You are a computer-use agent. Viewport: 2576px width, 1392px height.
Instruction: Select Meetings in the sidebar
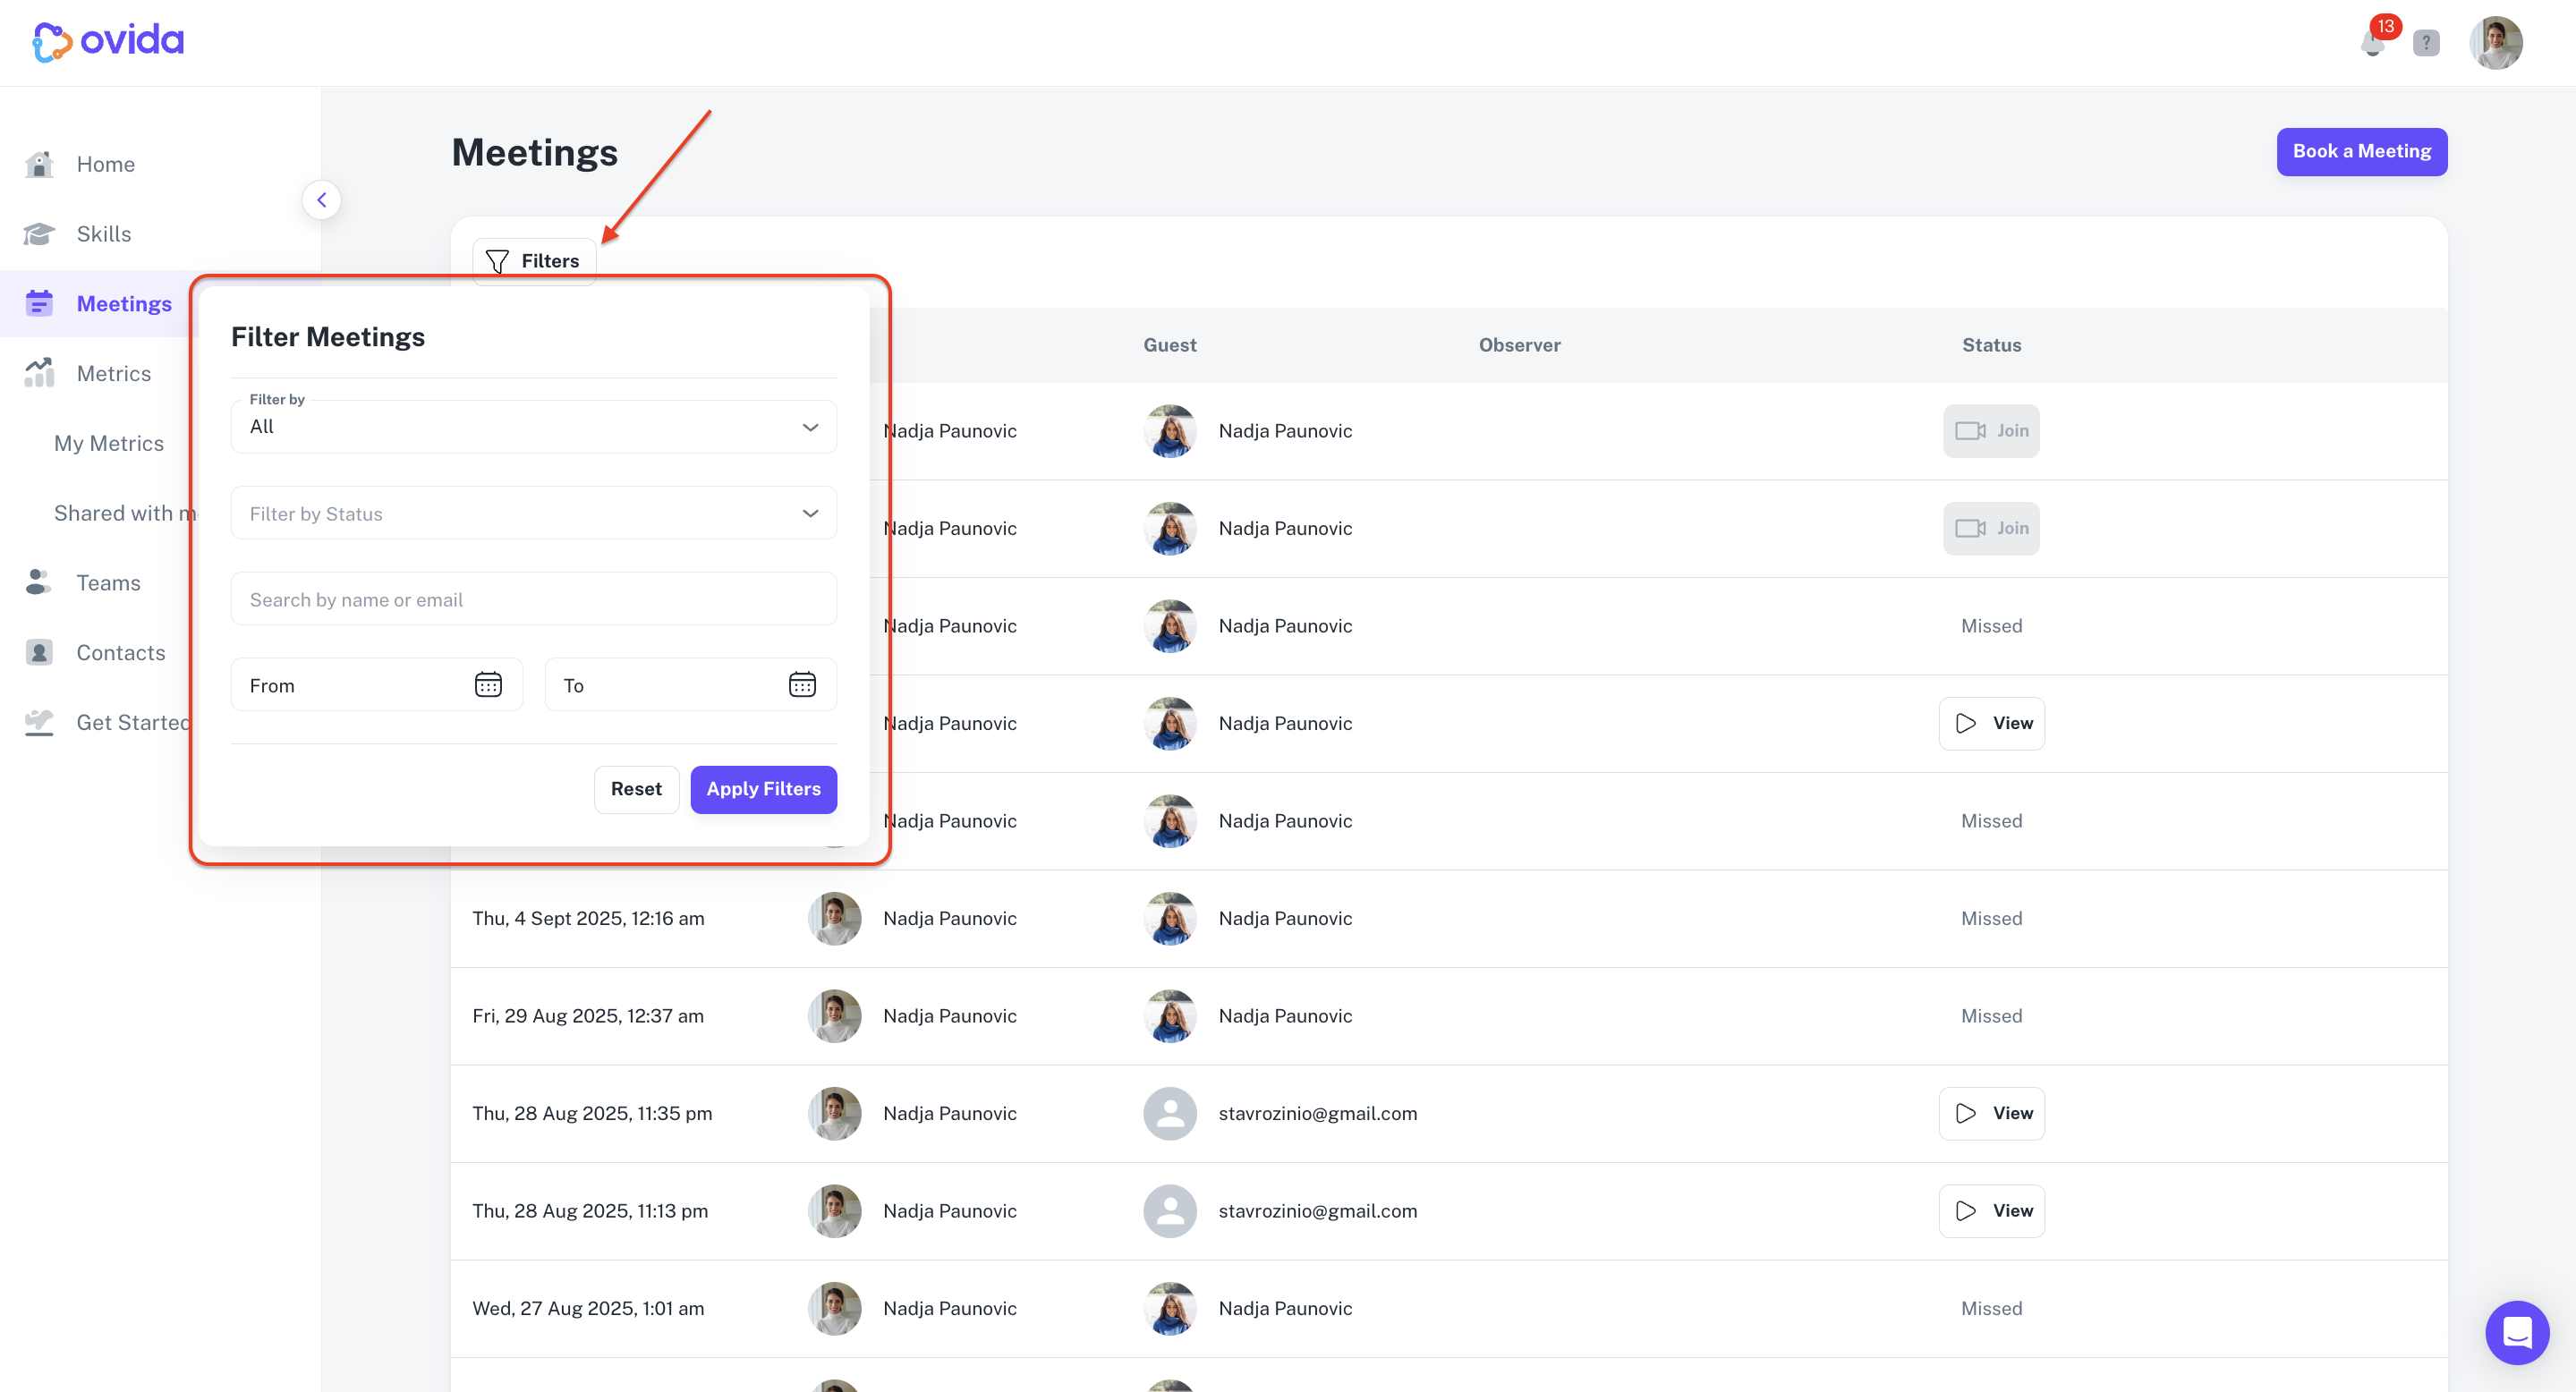pyautogui.click(x=124, y=304)
